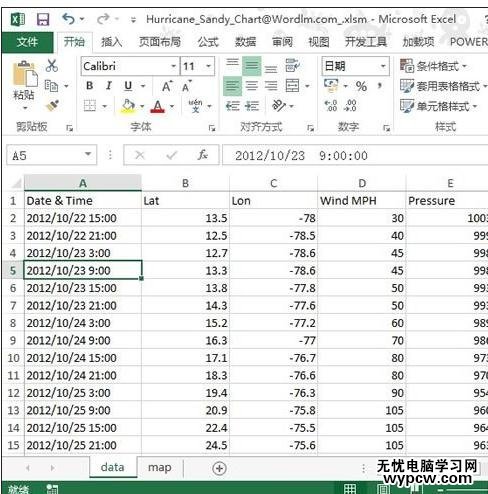Open the 日期 number format dropdown
Image resolution: width=488 pixels, height=494 pixels.
pyautogui.click(x=383, y=66)
